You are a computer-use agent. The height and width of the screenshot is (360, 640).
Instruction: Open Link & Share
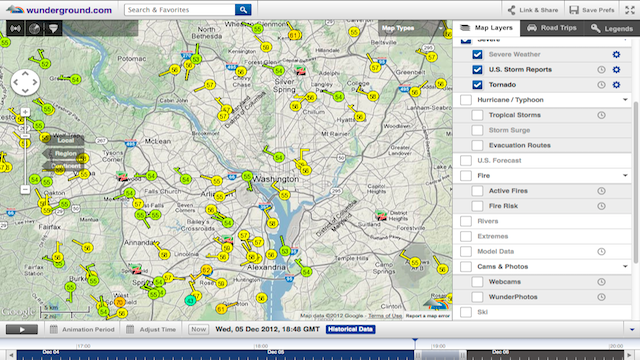tap(533, 10)
